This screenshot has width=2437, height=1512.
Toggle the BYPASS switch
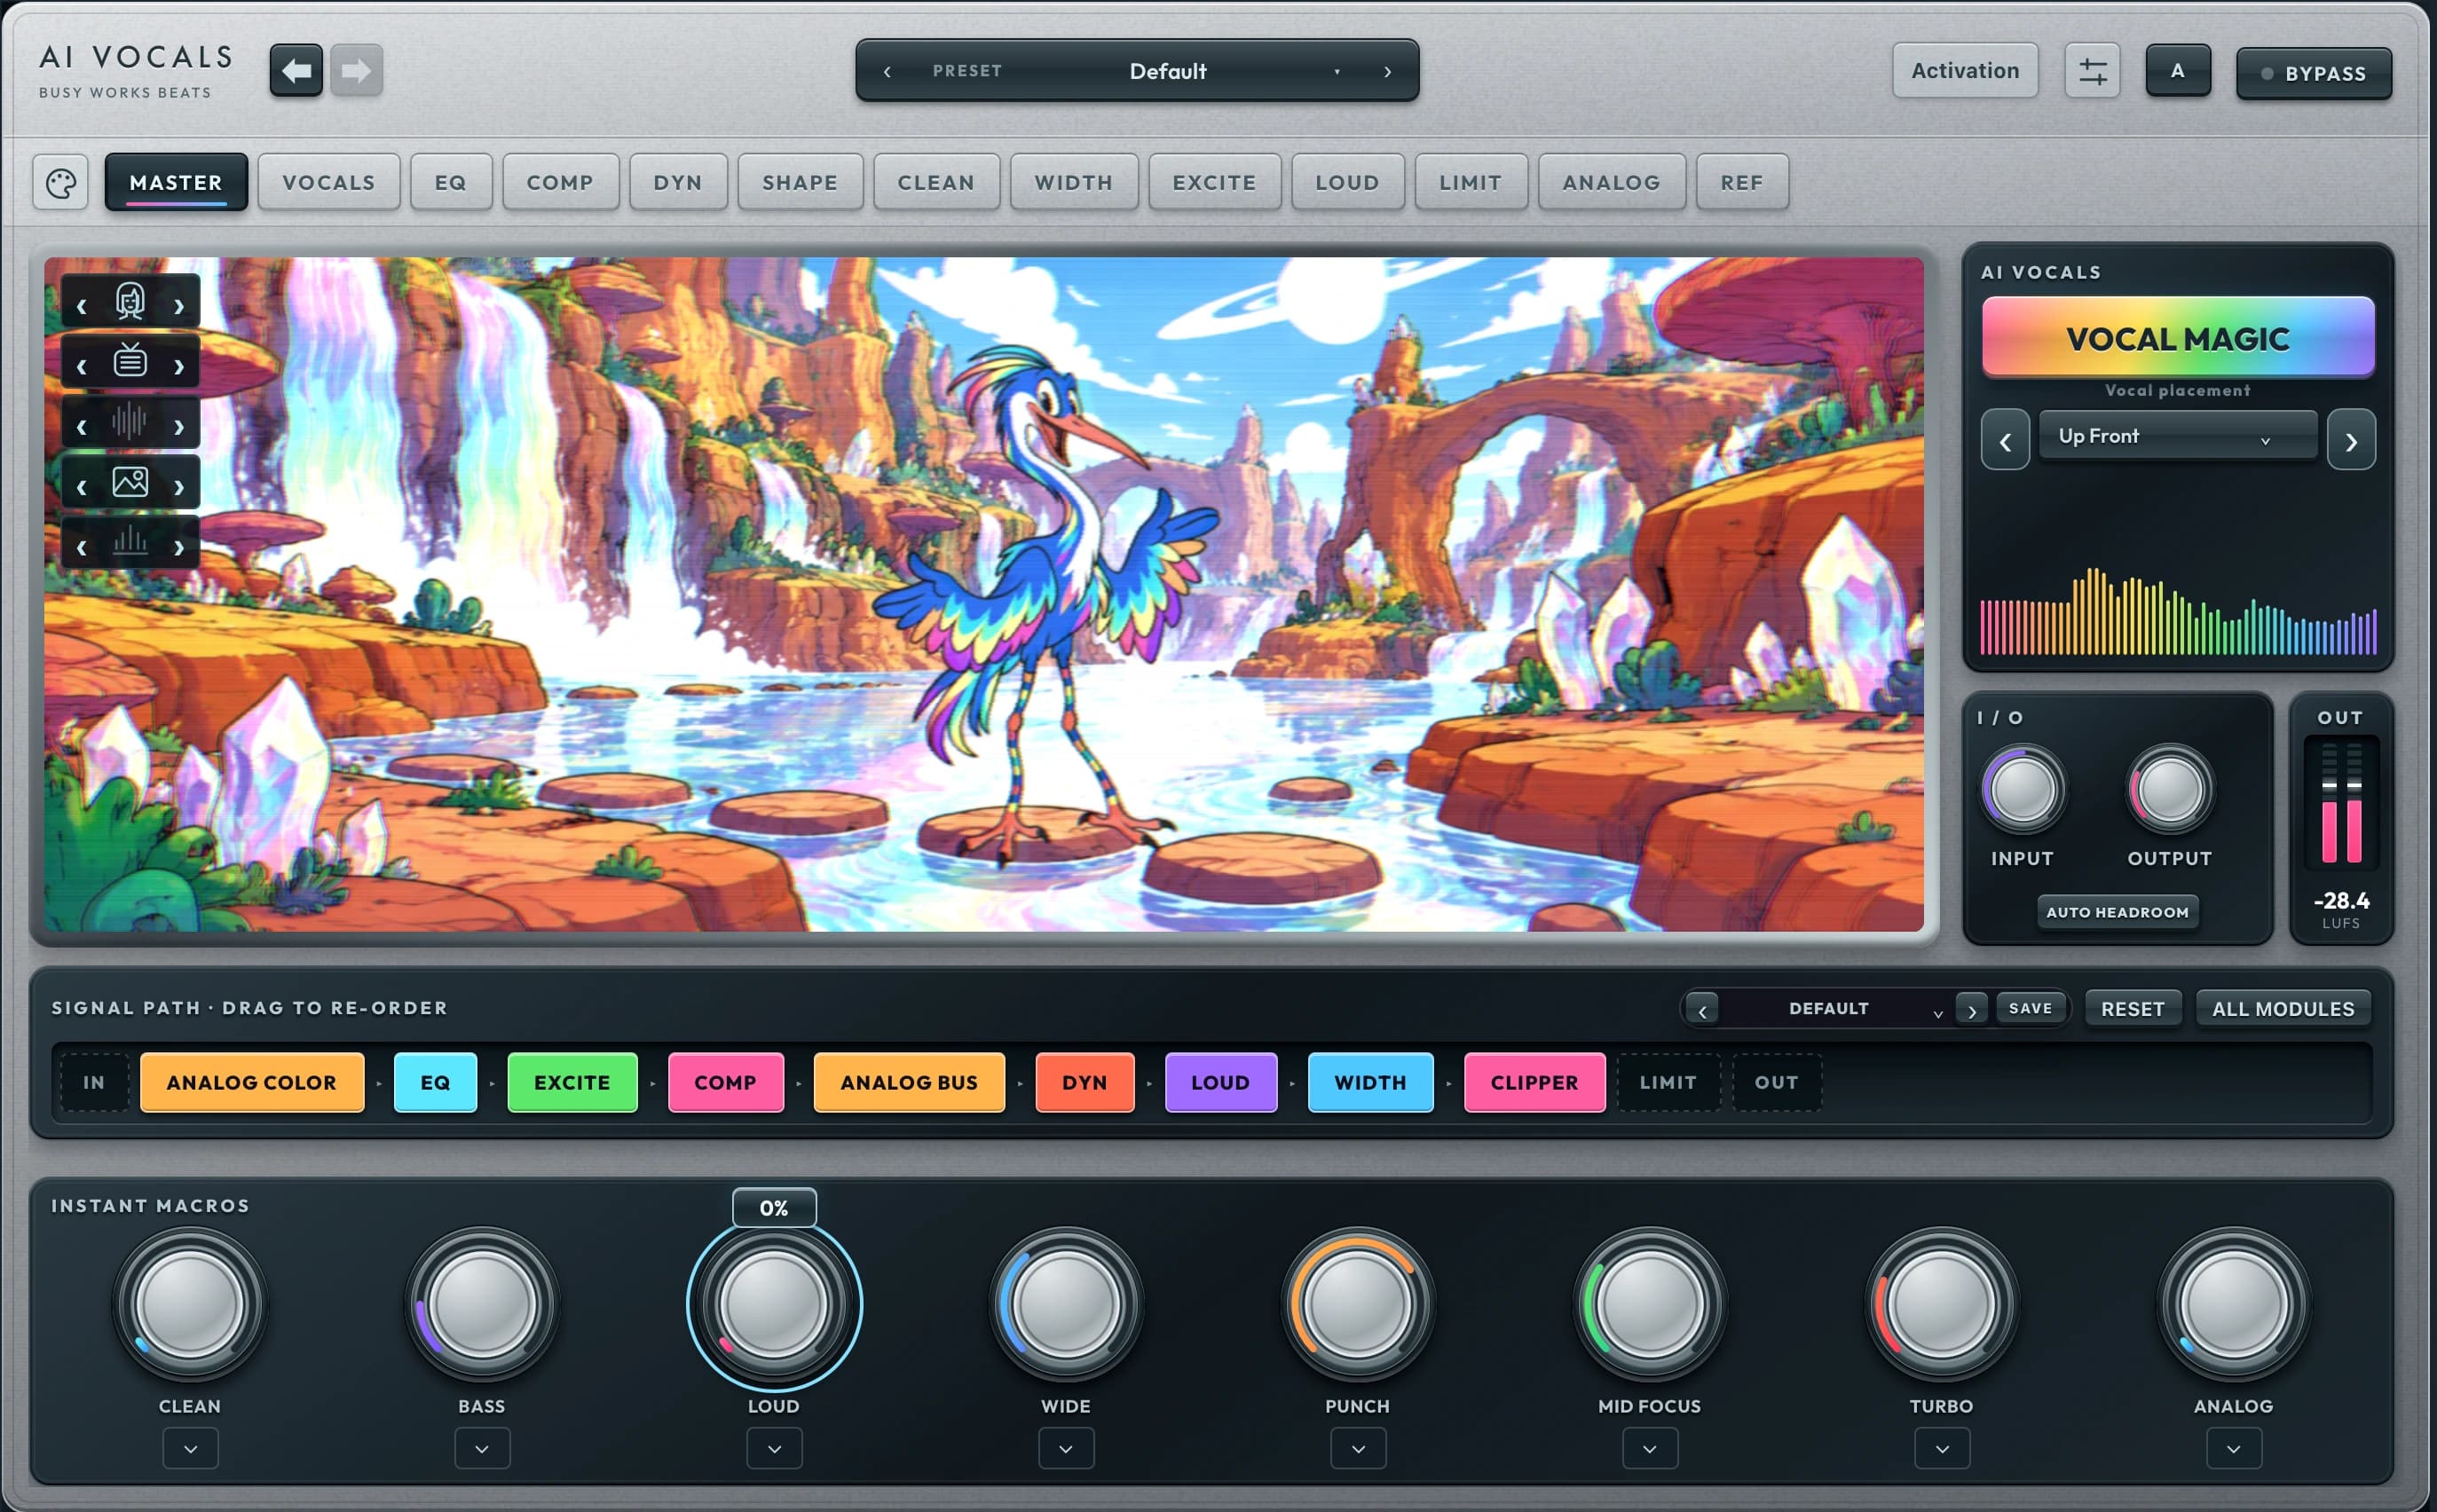(x=2314, y=74)
